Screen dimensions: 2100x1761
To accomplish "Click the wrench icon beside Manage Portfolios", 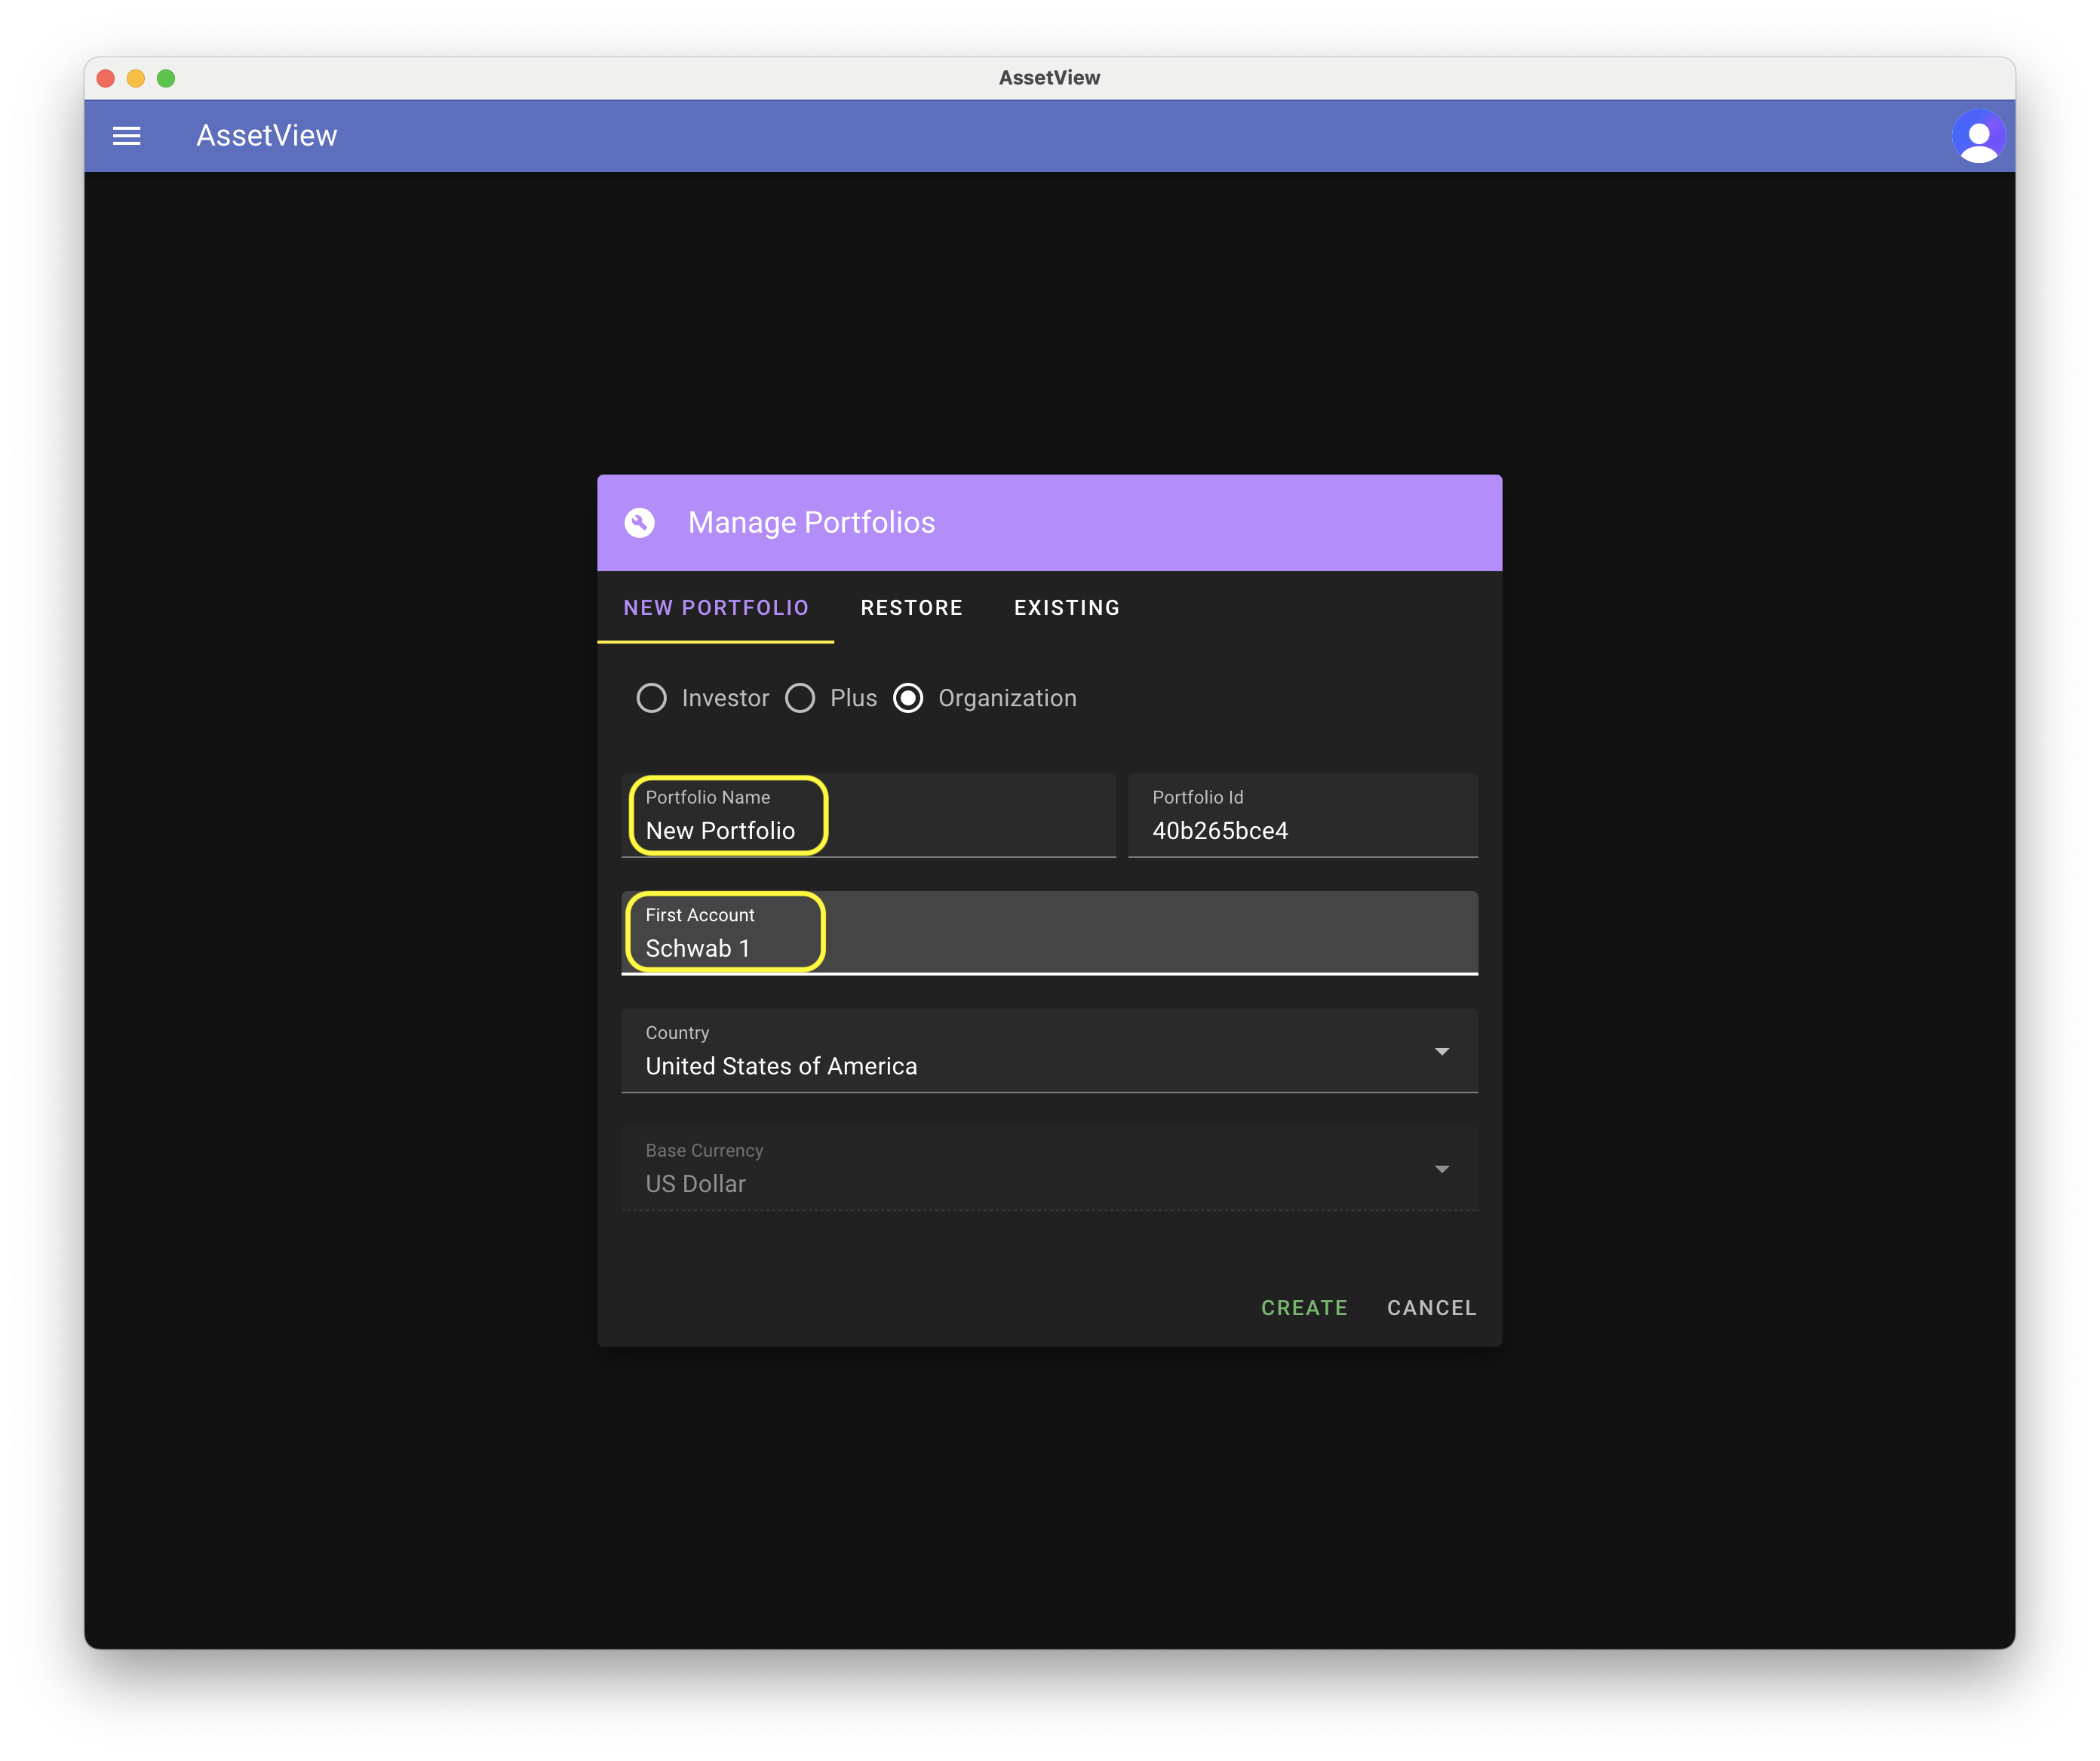I will click(640, 523).
